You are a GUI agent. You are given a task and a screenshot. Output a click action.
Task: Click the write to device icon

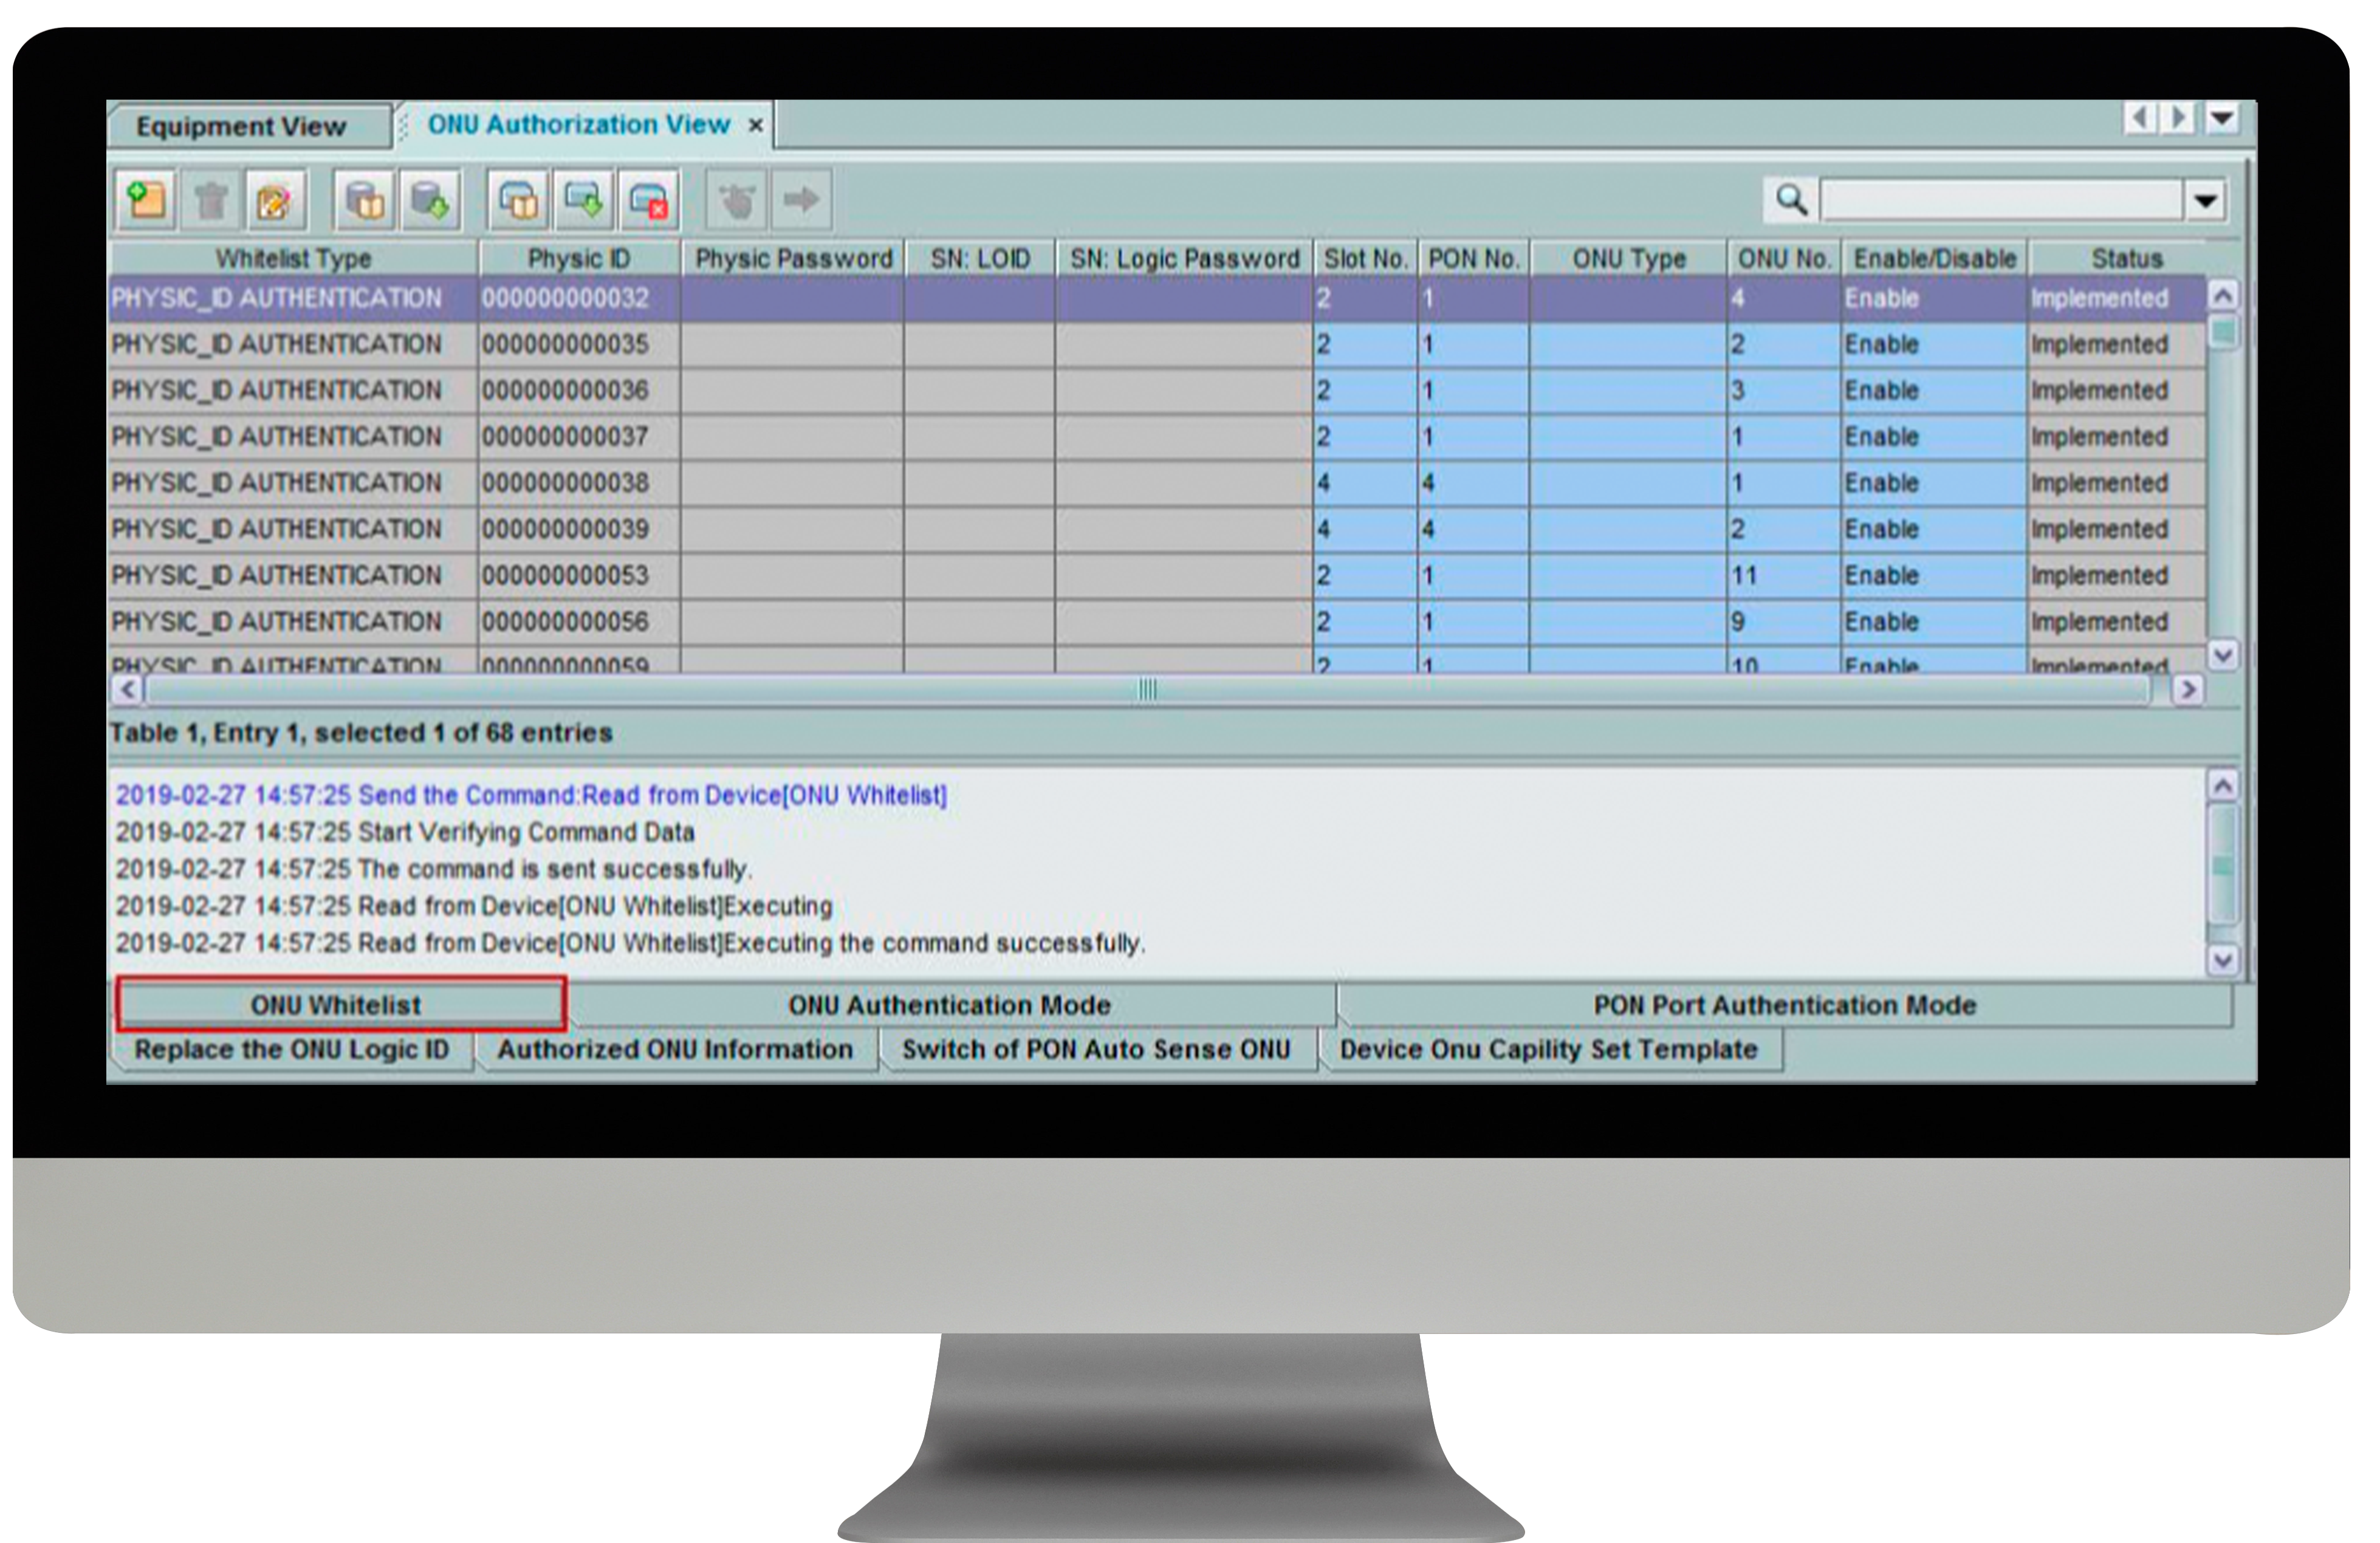coord(583,200)
